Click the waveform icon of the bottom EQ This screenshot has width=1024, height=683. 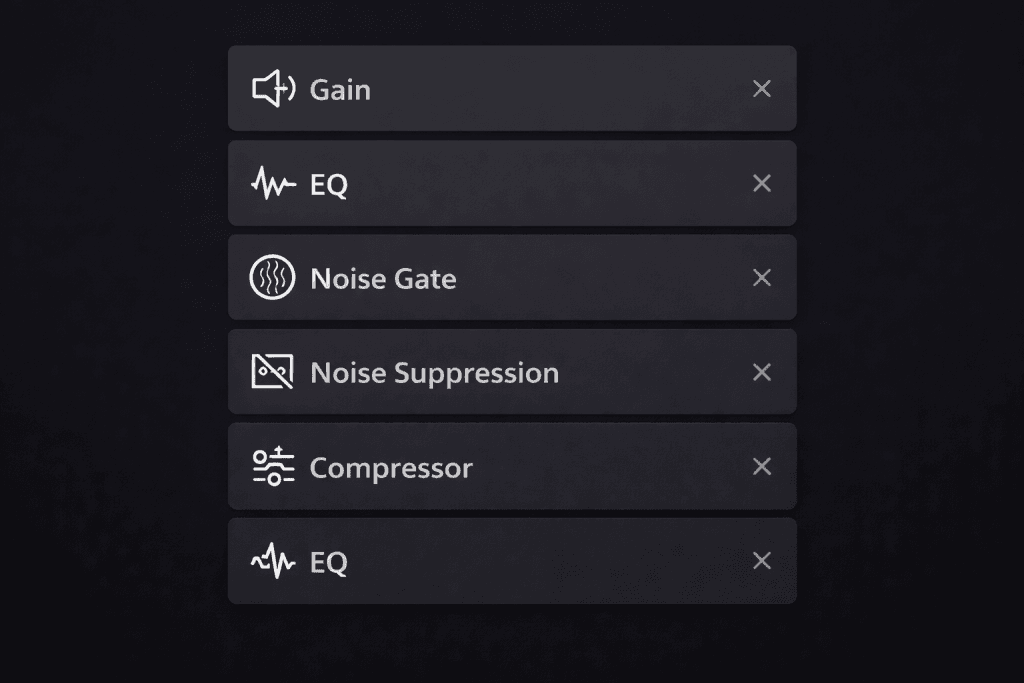click(x=273, y=562)
